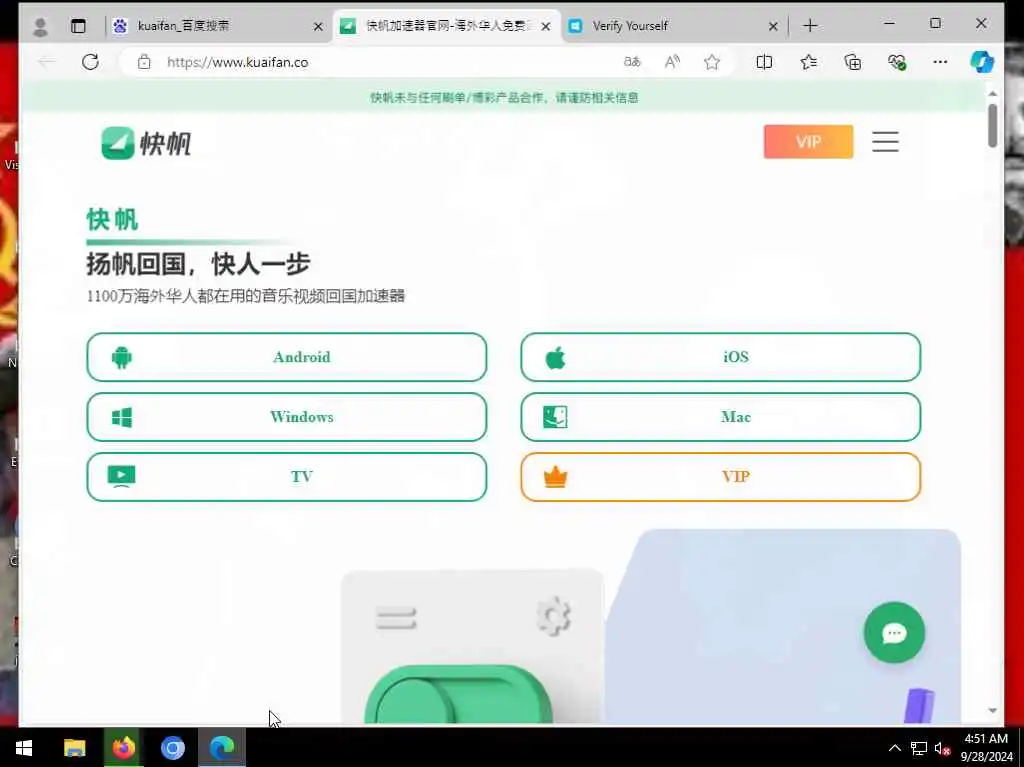Click the green notice banner text
The height and width of the screenshot is (767, 1024).
click(x=504, y=98)
